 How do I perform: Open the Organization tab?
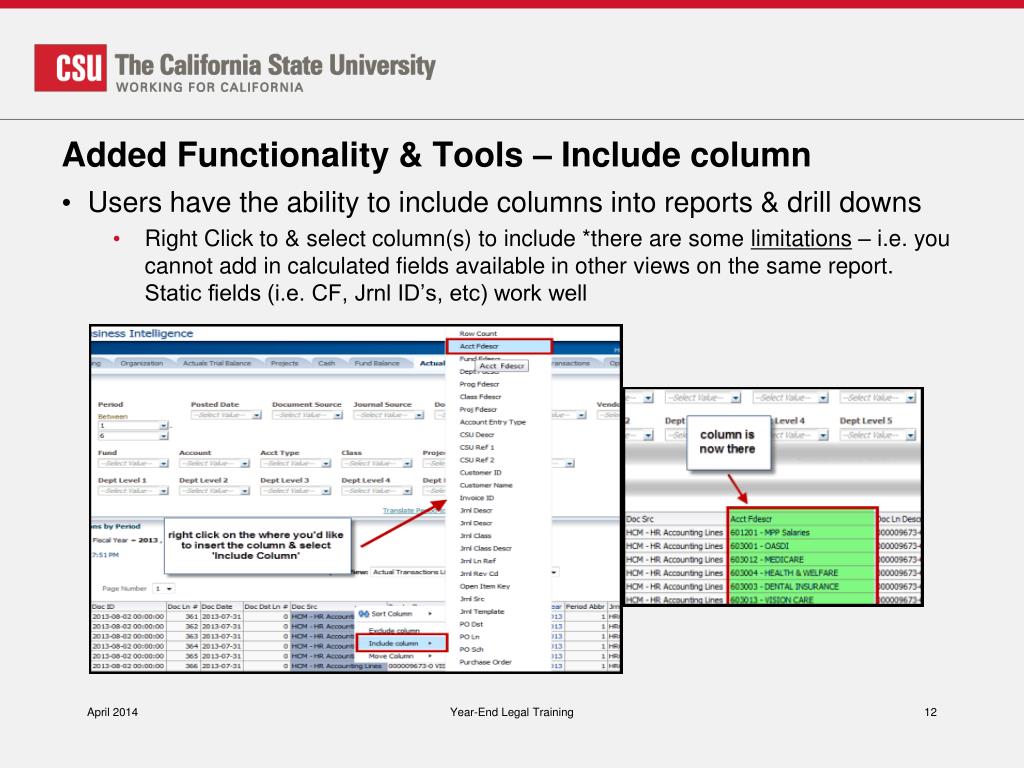point(142,363)
